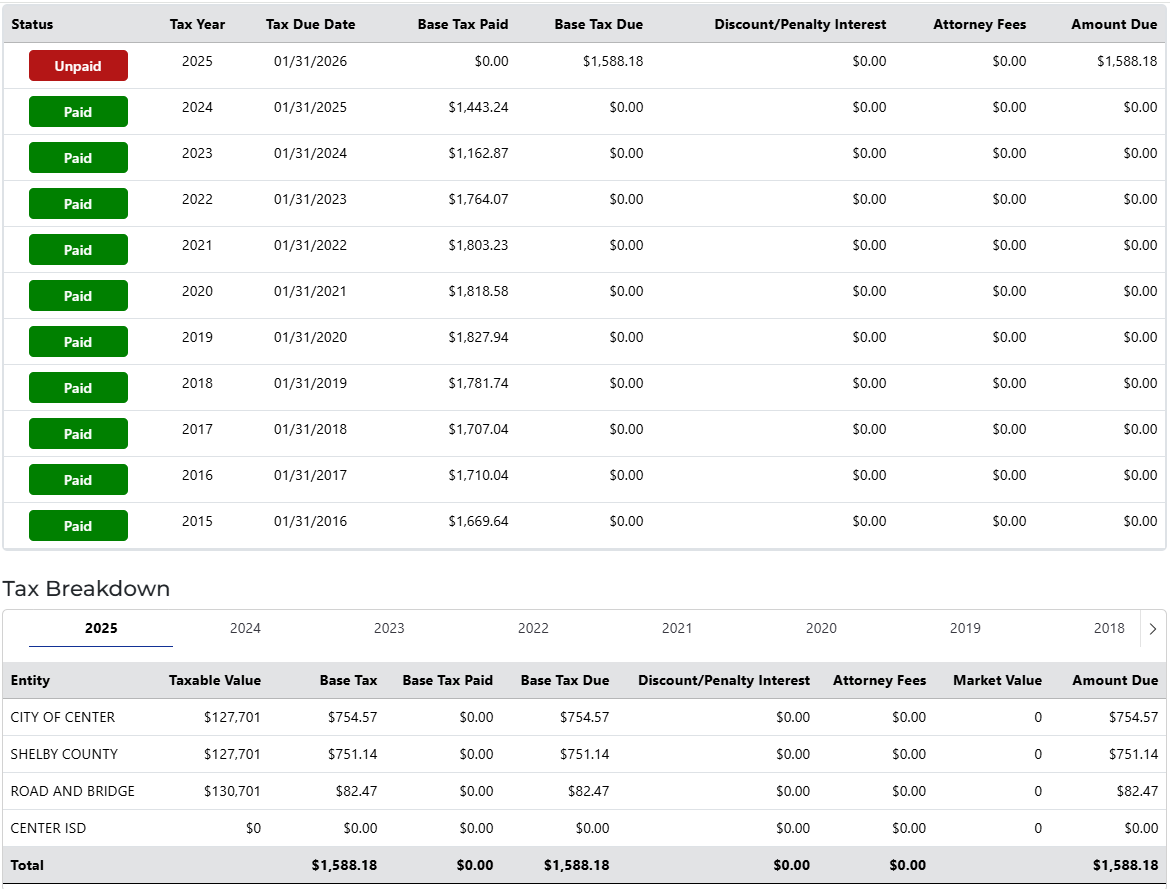The height and width of the screenshot is (889, 1170).
Task: Click the Paid button for tax year 2024
Action: (x=78, y=112)
